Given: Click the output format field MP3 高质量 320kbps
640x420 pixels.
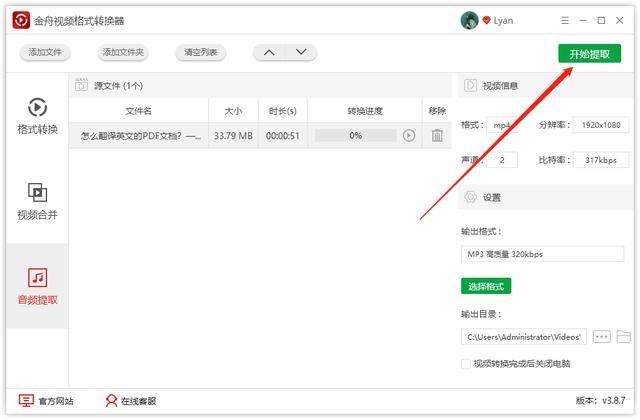Looking at the screenshot, I should click(542, 254).
